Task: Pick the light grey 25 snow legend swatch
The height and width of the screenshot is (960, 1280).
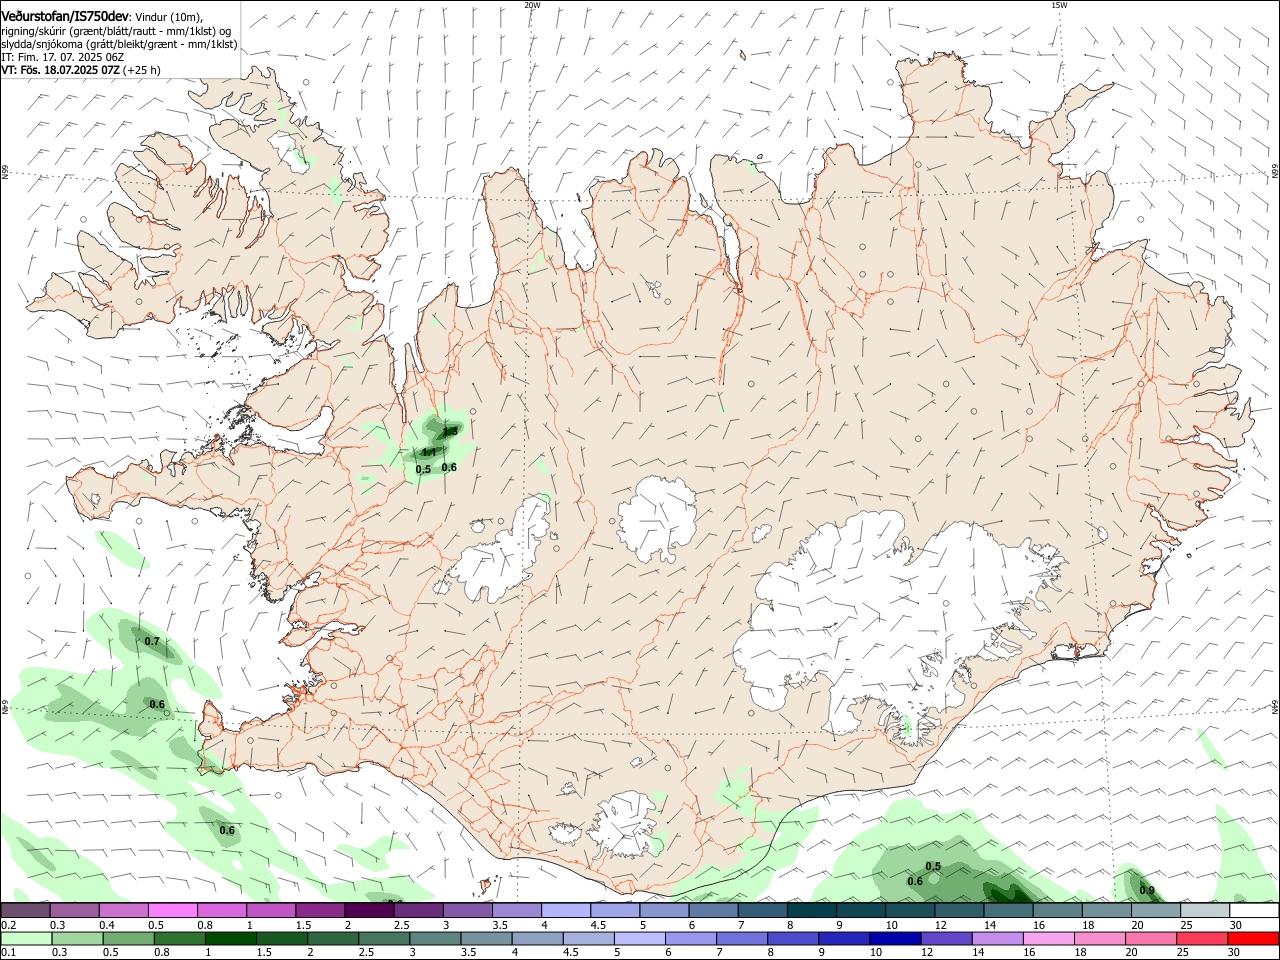Action: 1205,911
